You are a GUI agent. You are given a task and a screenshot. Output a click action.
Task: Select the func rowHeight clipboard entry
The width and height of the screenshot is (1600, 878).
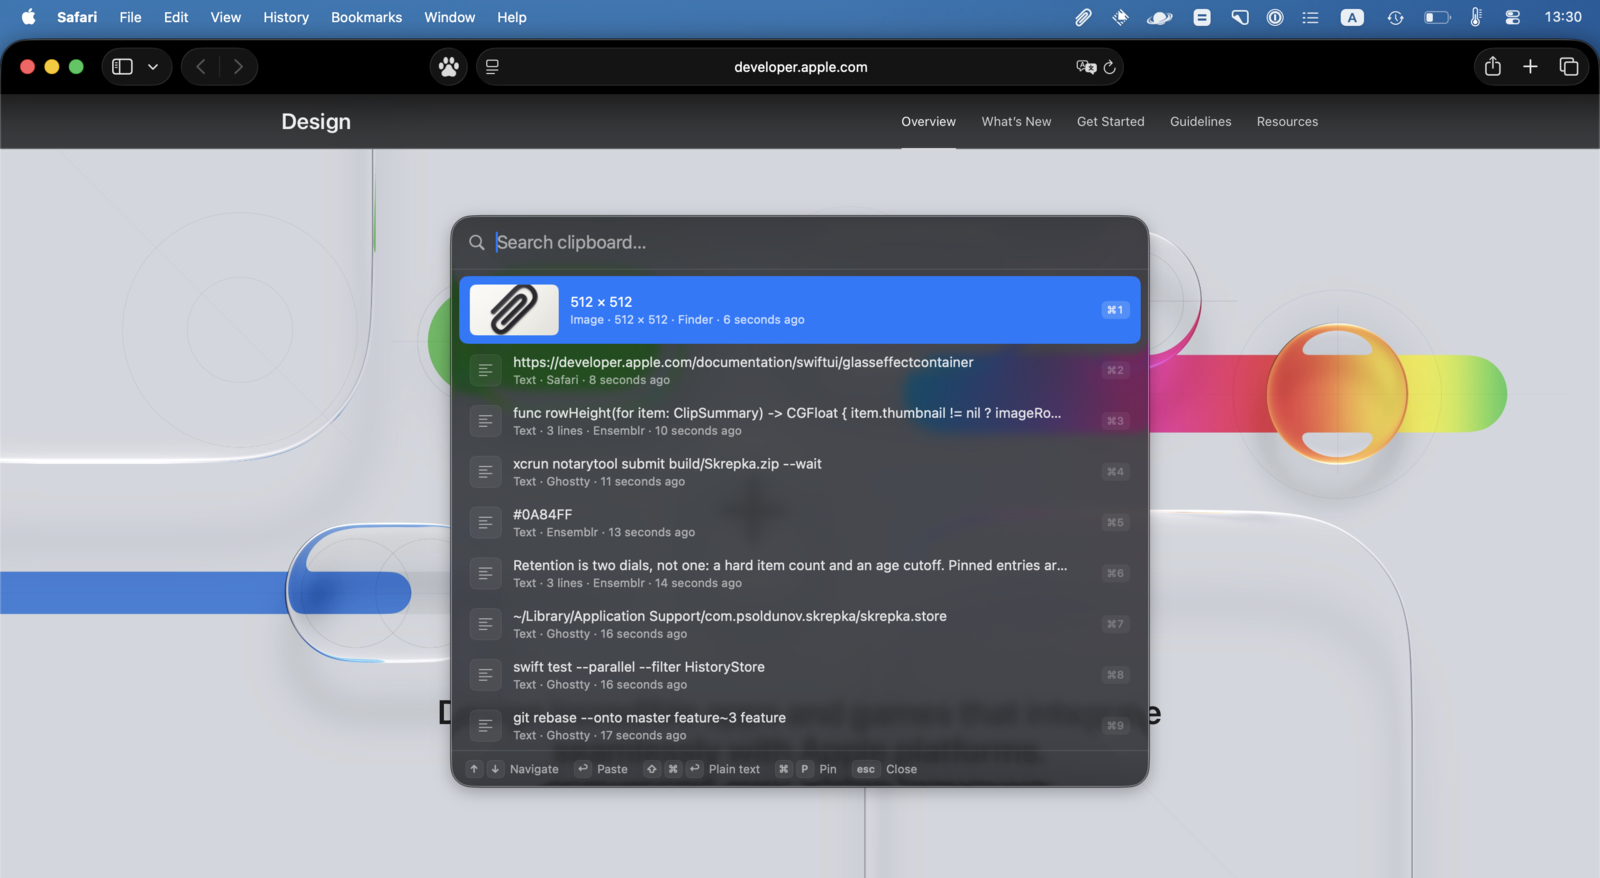point(800,421)
